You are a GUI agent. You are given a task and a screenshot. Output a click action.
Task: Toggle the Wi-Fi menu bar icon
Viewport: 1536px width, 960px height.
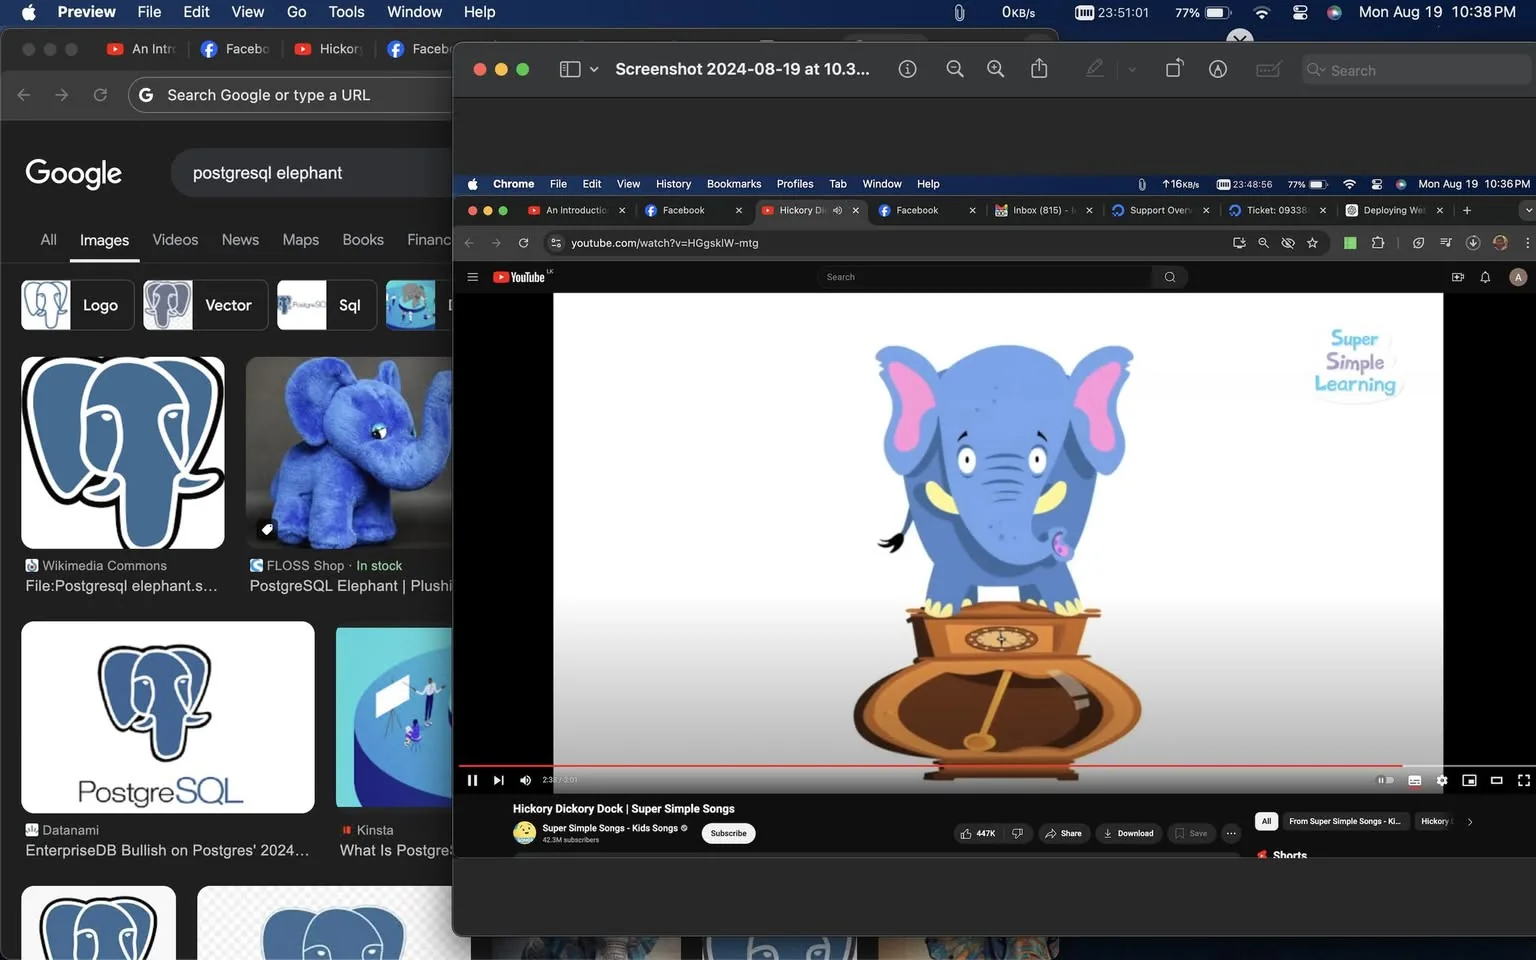coord(1262,12)
